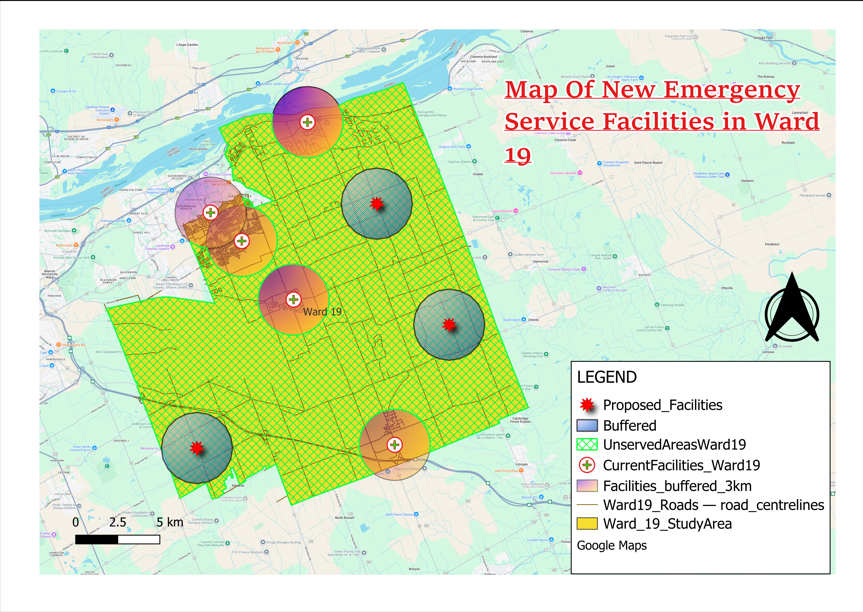Image resolution: width=863 pixels, height=612 pixels.
Task: Click the CurrentFacilities_Ward19 green cross legend icon
Action: [x=587, y=465]
